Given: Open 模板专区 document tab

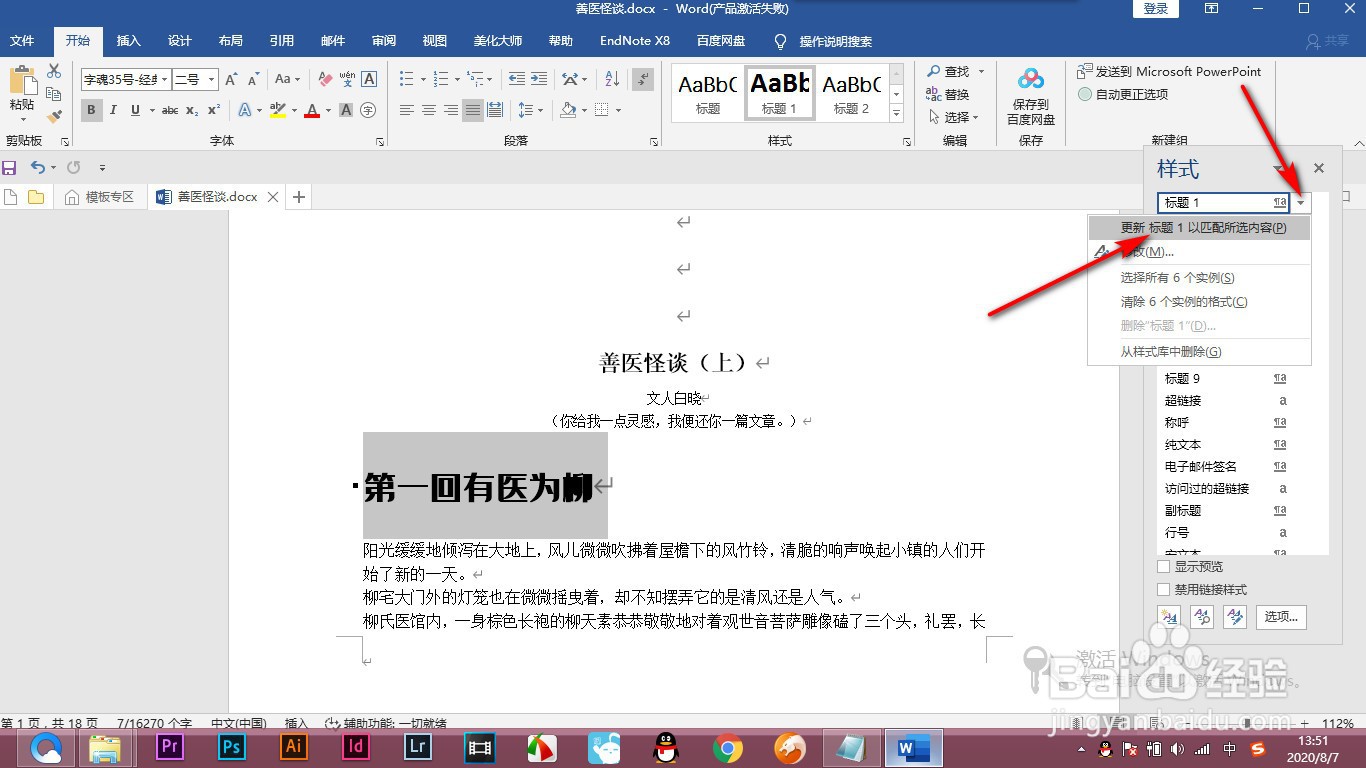Looking at the screenshot, I should (x=99, y=197).
